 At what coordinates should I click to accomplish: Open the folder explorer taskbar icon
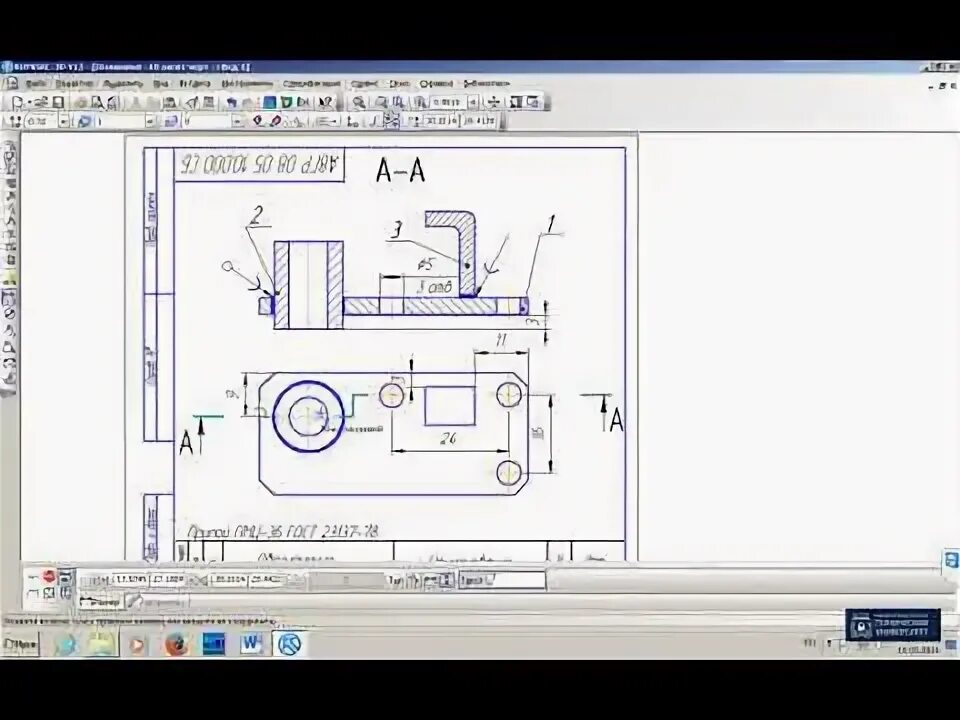point(102,644)
